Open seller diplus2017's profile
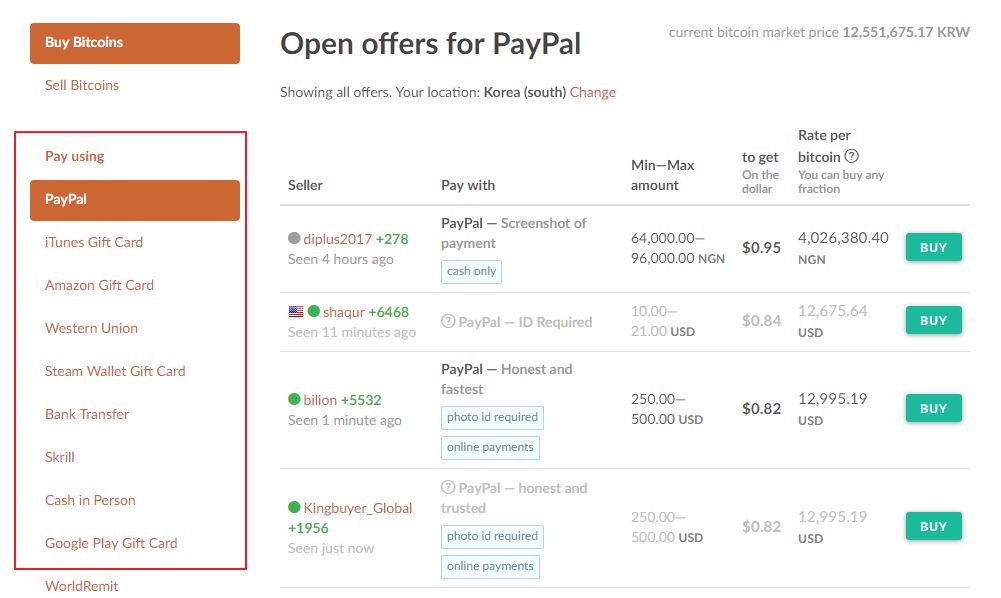This screenshot has width=1001, height=598. 337,239
